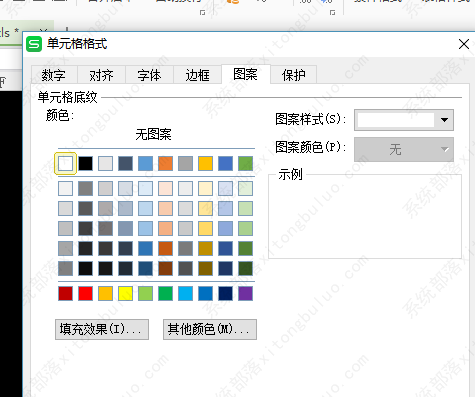The width and height of the screenshot is (475, 397).
Task: Open the 字体 tab
Action: pyautogui.click(x=149, y=75)
